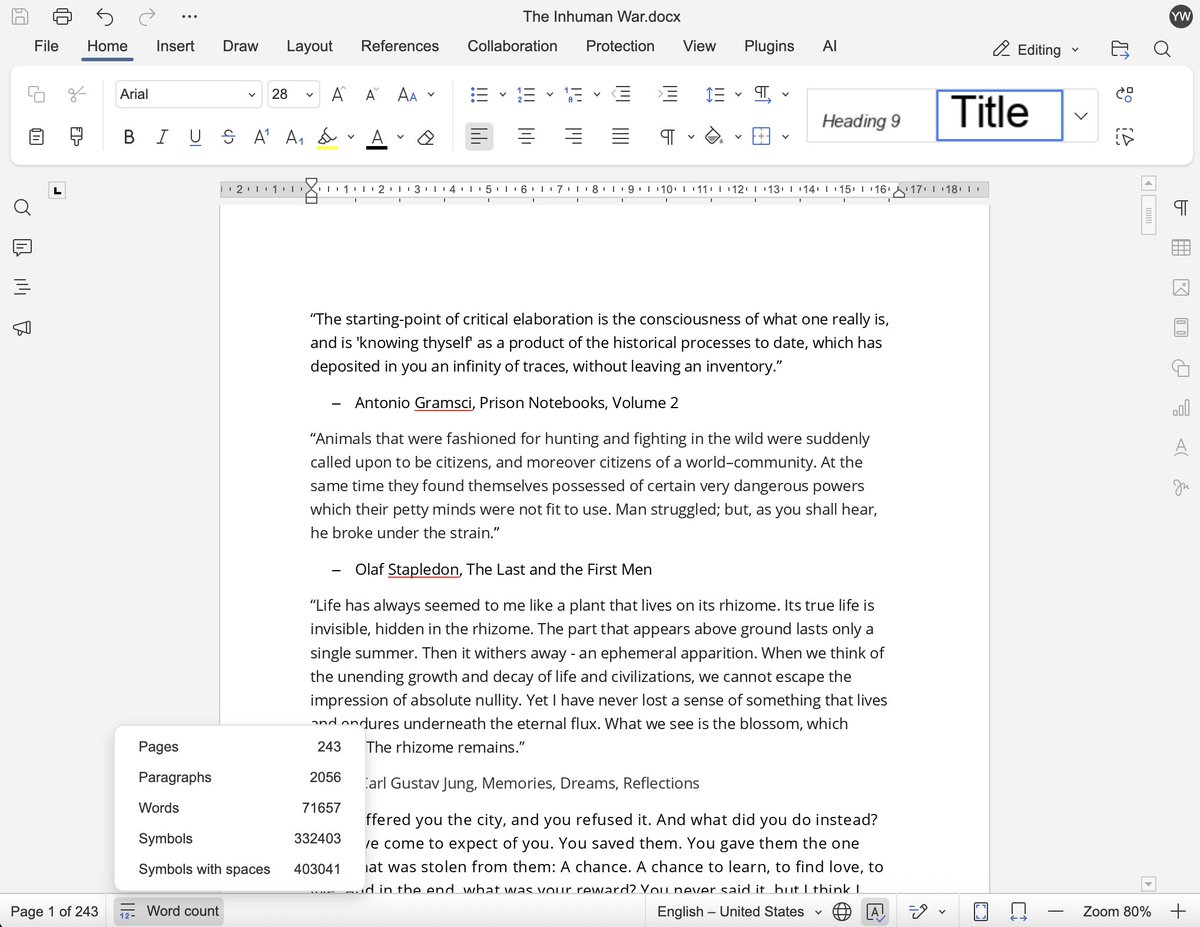Toggle spell checking in status bar
This screenshot has height=927, width=1200.
[x=875, y=911]
